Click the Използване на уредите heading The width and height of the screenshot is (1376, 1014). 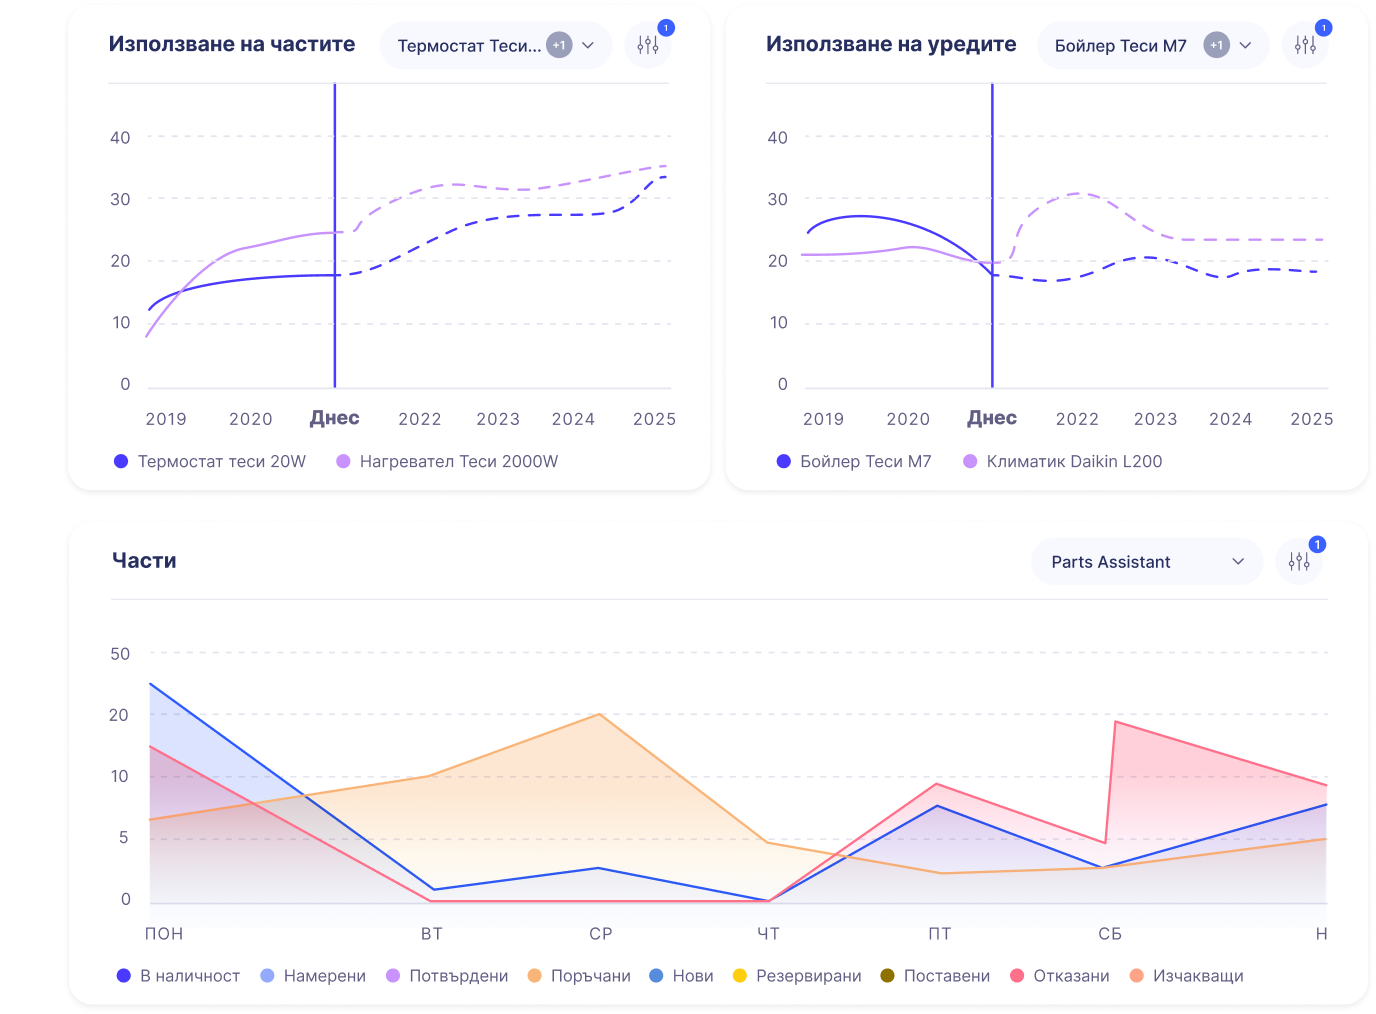coord(891,44)
